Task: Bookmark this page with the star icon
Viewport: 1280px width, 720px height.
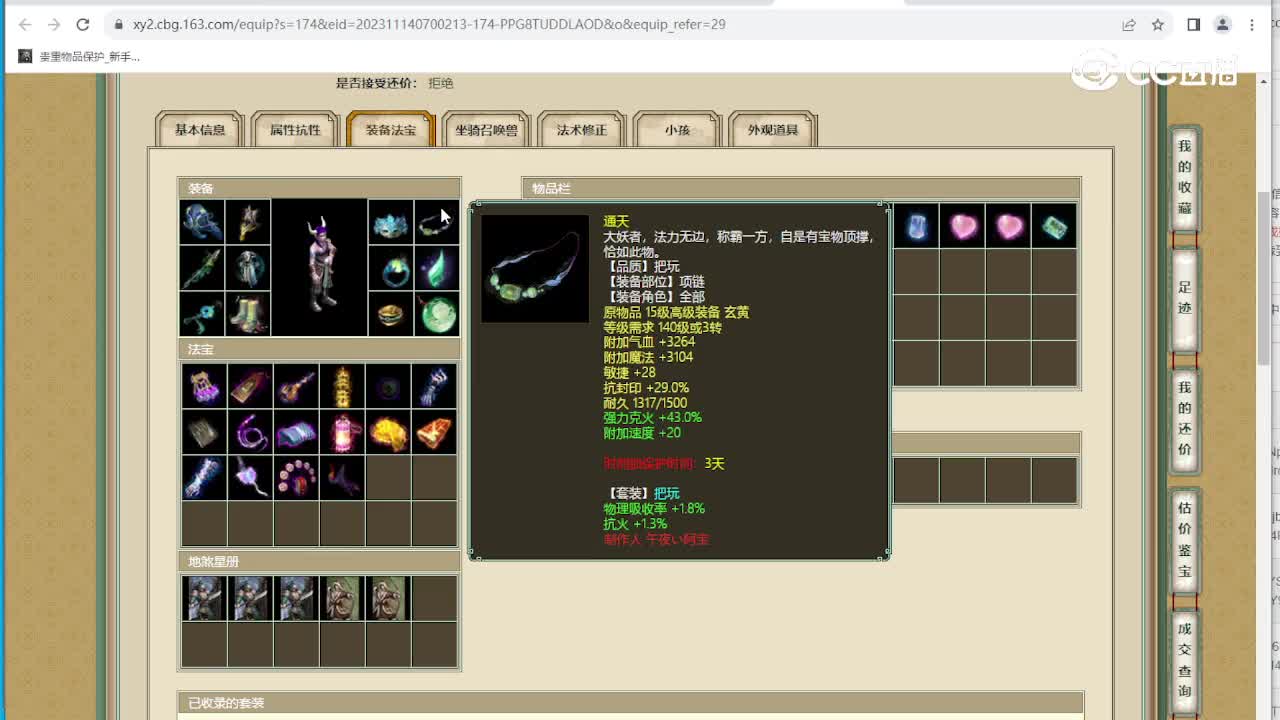Action: coord(1157,24)
